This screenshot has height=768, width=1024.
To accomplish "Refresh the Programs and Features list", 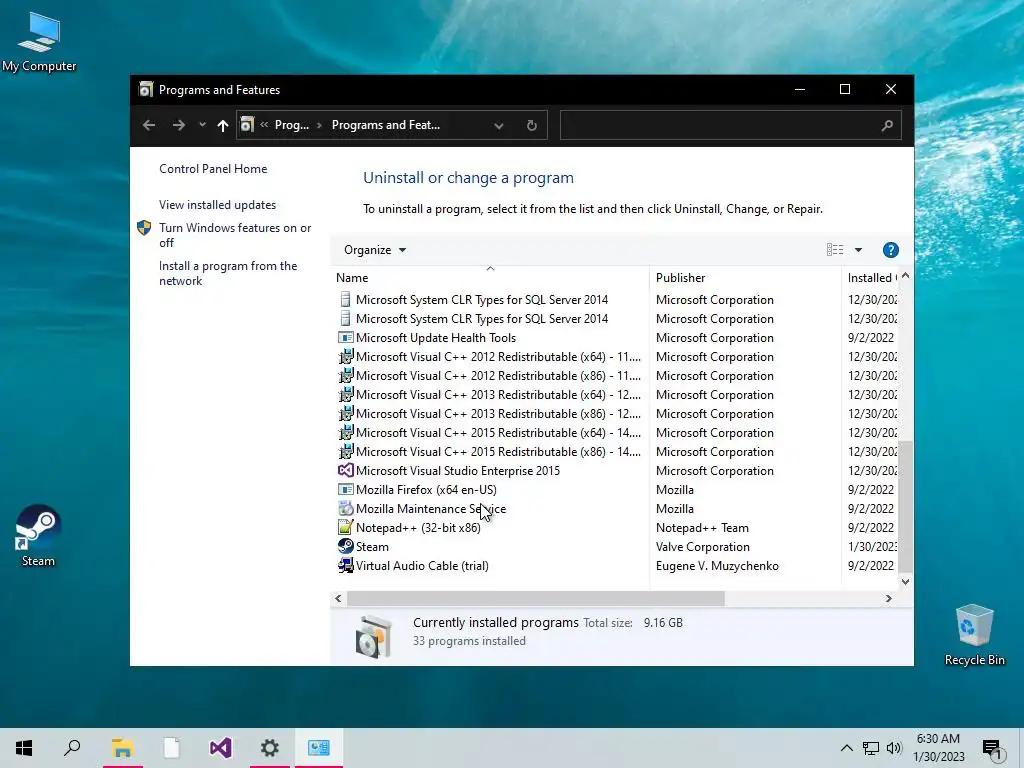I will (532, 125).
